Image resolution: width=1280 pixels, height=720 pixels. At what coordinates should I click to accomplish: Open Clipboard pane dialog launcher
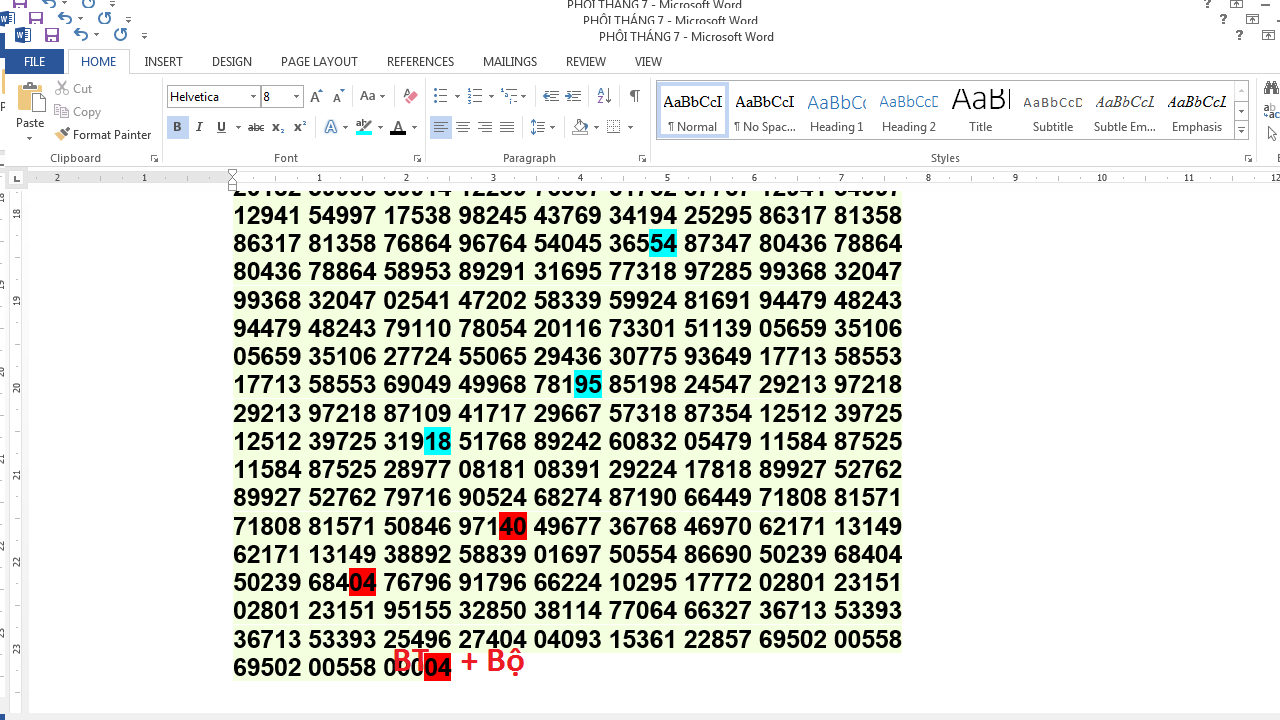[x=155, y=159]
